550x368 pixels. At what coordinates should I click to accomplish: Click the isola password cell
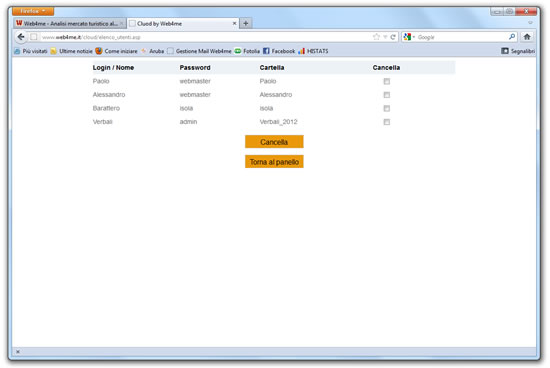(x=186, y=108)
